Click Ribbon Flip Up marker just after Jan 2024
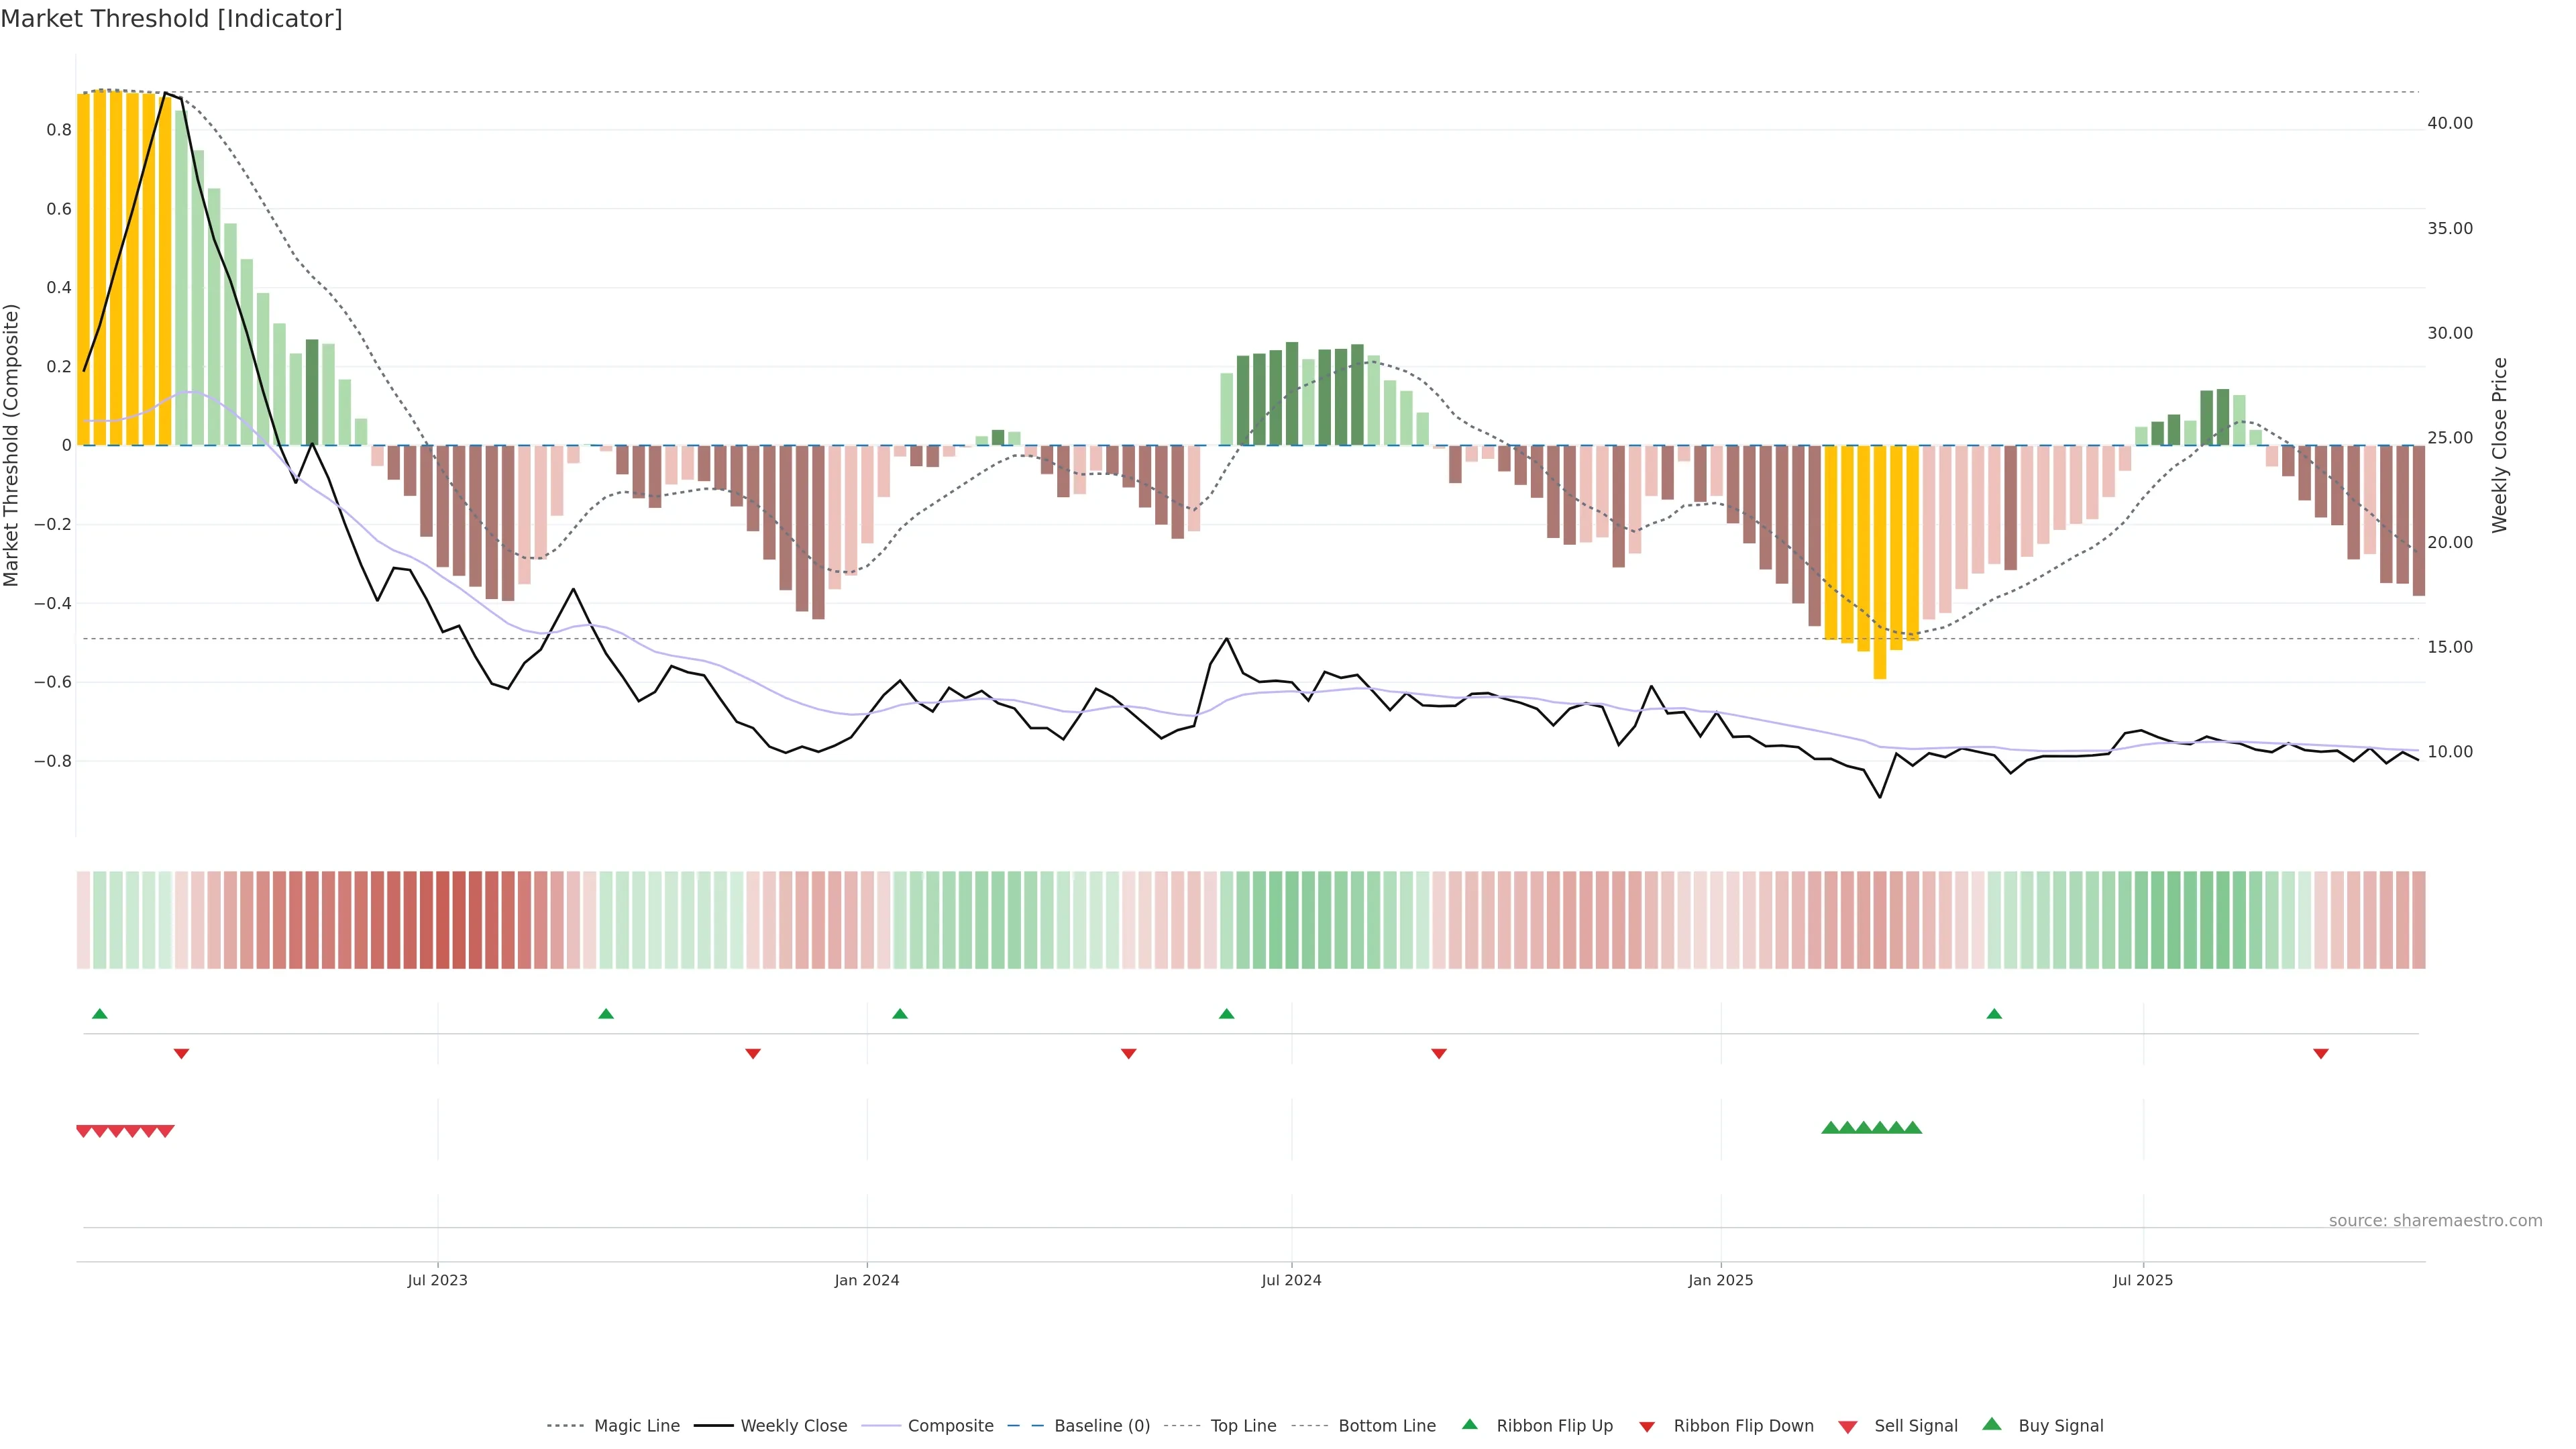The image size is (2576, 1449). tap(899, 1014)
